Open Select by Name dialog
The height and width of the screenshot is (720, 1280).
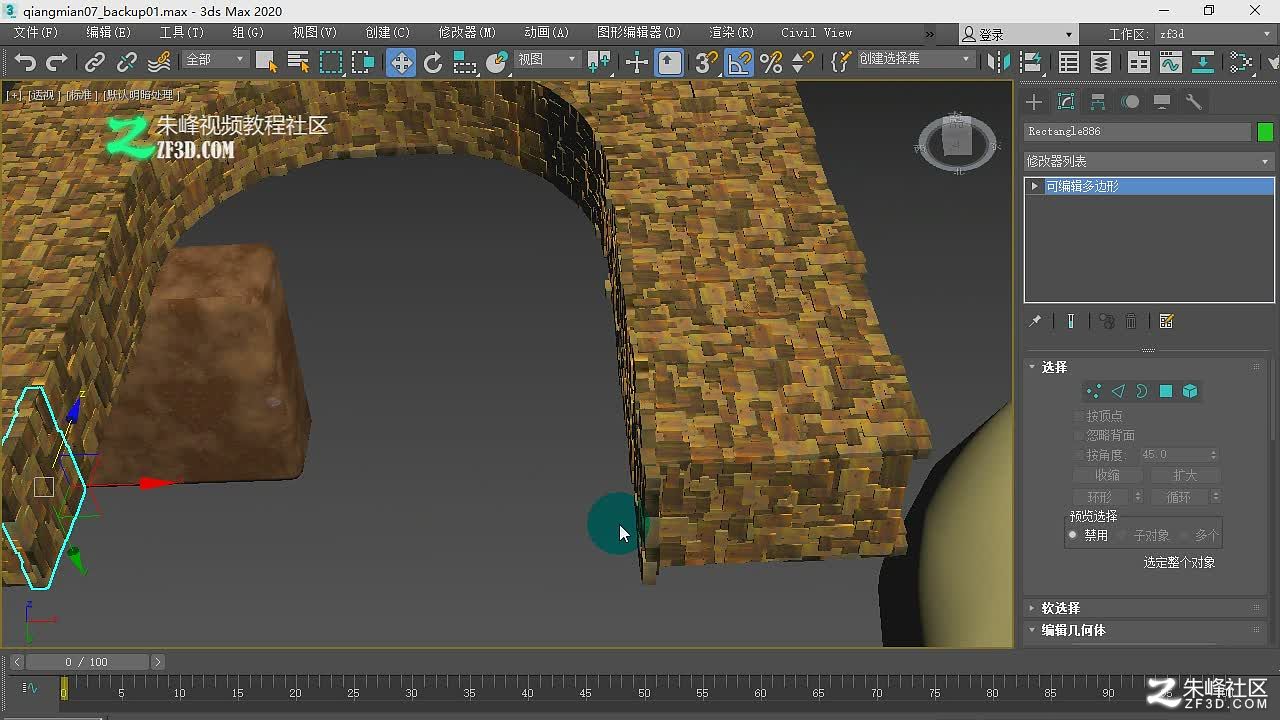pyautogui.click(x=298, y=62)
